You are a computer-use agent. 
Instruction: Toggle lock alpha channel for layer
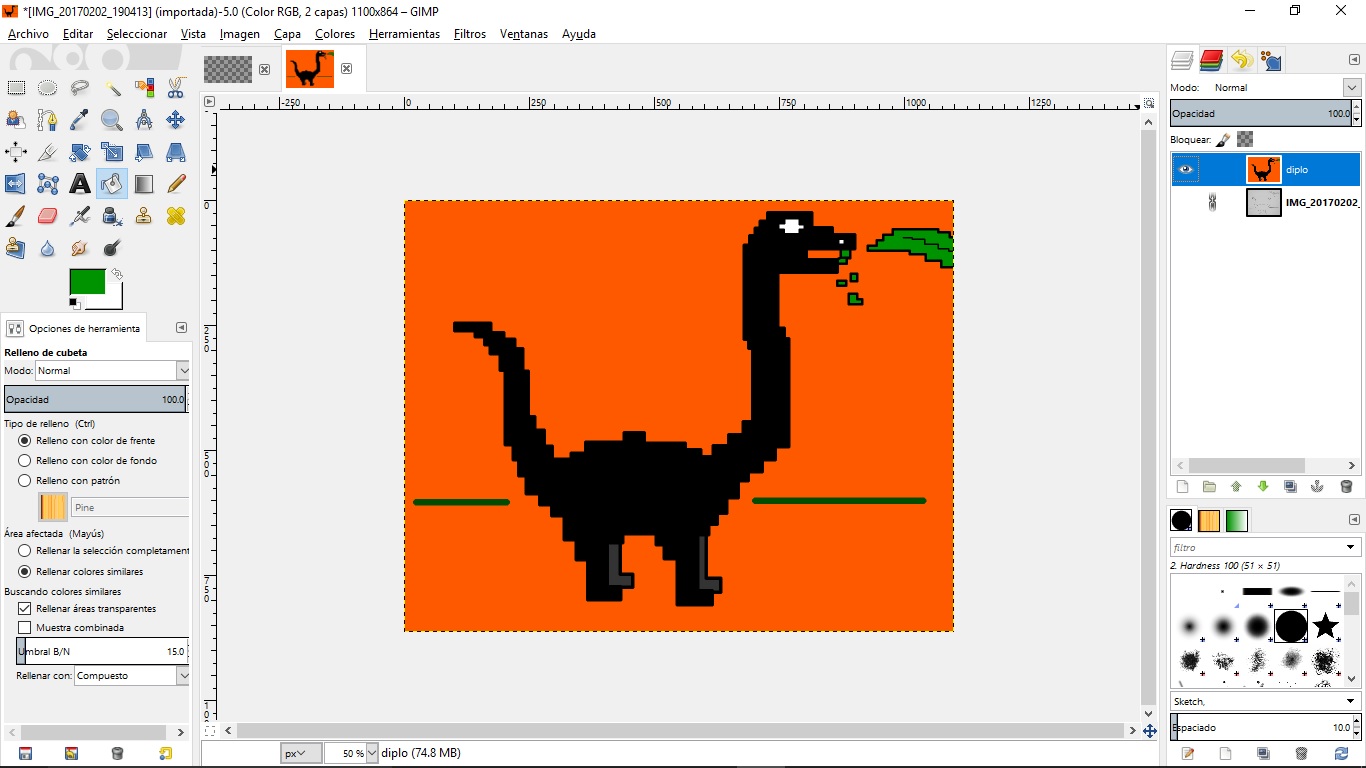tap(1245, 139)
